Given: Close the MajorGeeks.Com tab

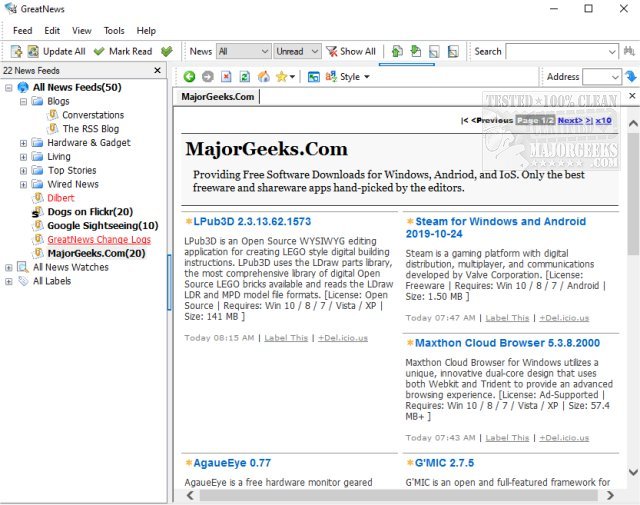Looking at the screenshot, I should pyautogui.click(x=632, y=96).
